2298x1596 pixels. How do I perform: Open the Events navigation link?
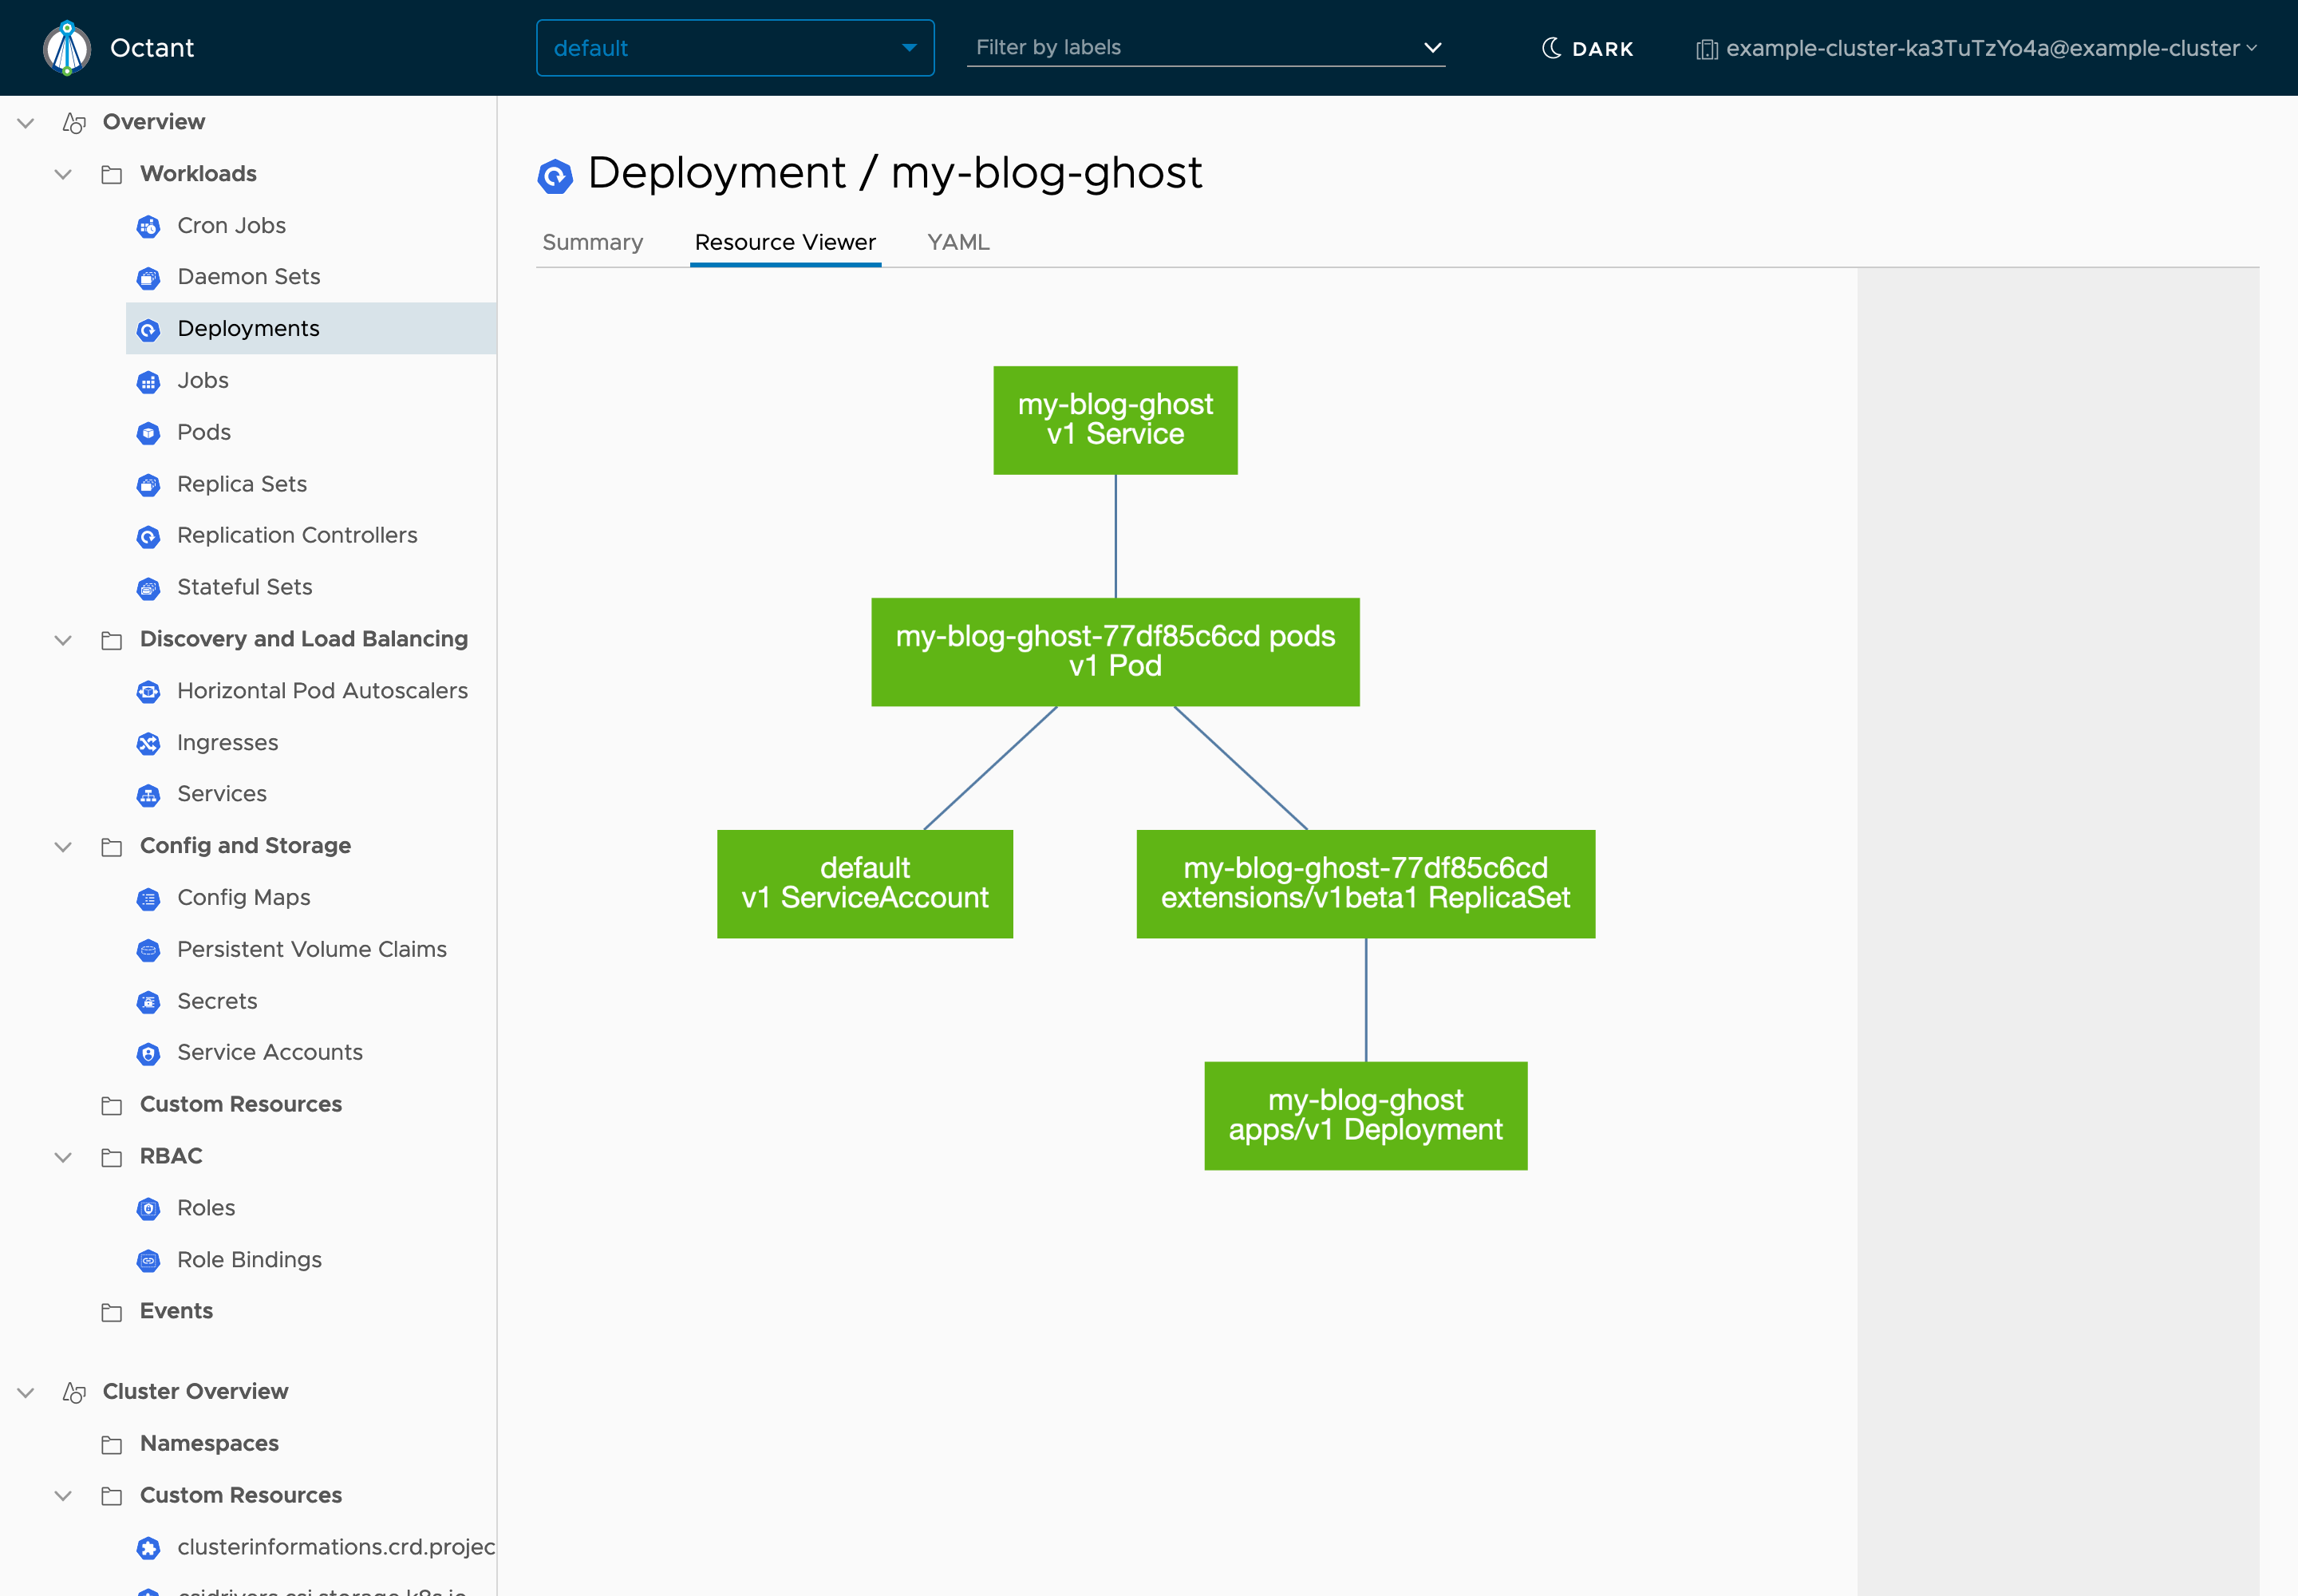(176, 1311)
